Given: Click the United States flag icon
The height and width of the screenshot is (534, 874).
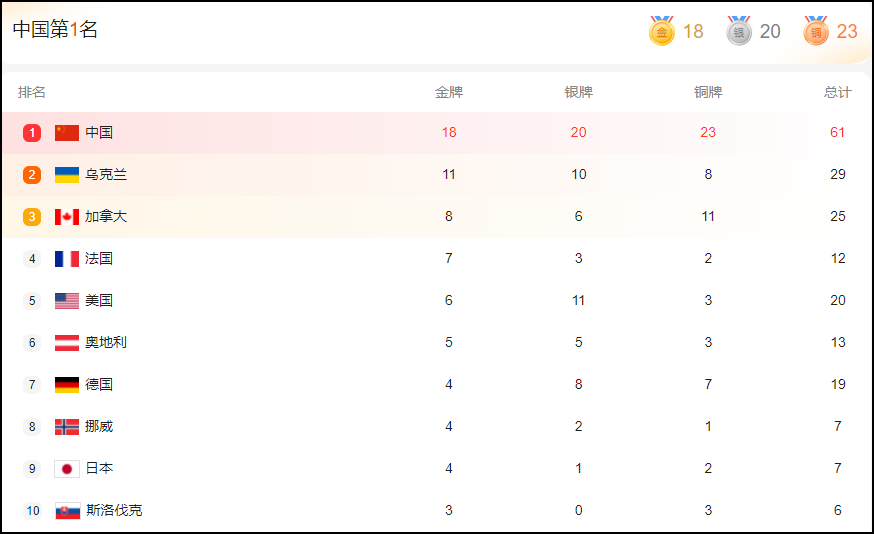Looking at the screenshot, I should click(x=67, y=300).
